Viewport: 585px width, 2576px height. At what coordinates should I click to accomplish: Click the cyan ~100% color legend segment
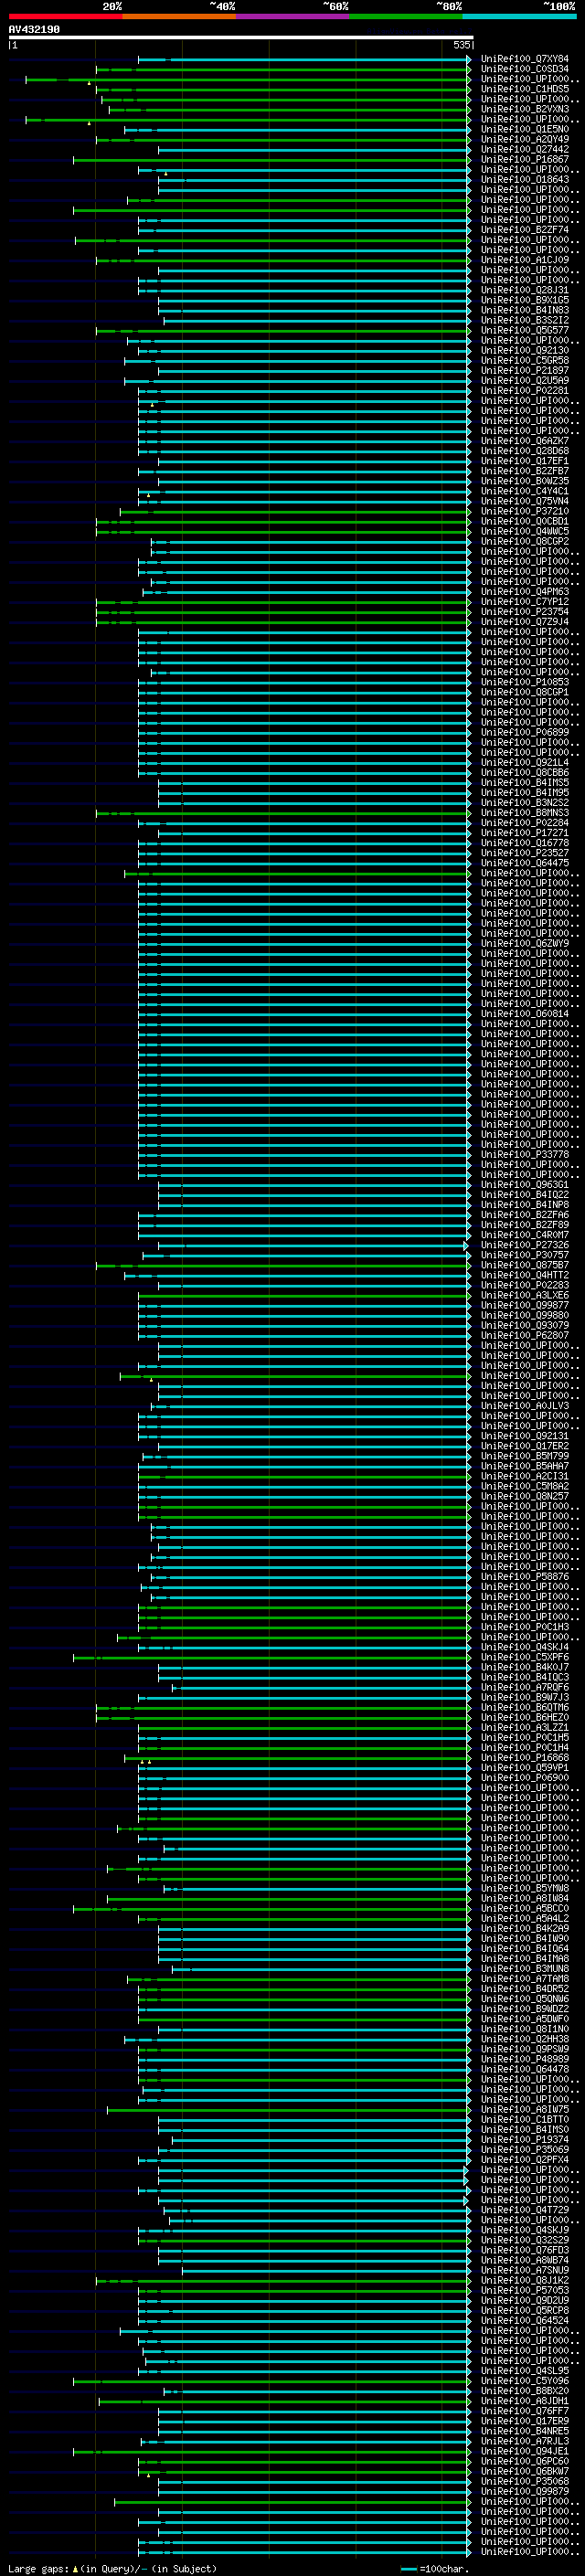(x=520, y=16)
